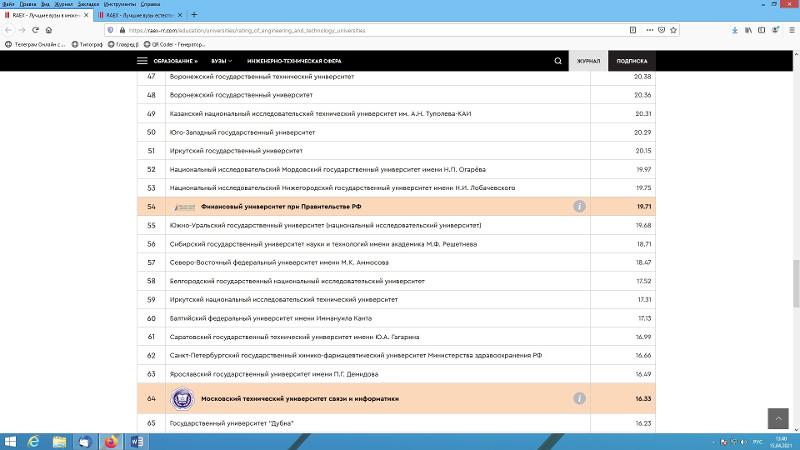Open a new tab with plus button

coord(194,15)
